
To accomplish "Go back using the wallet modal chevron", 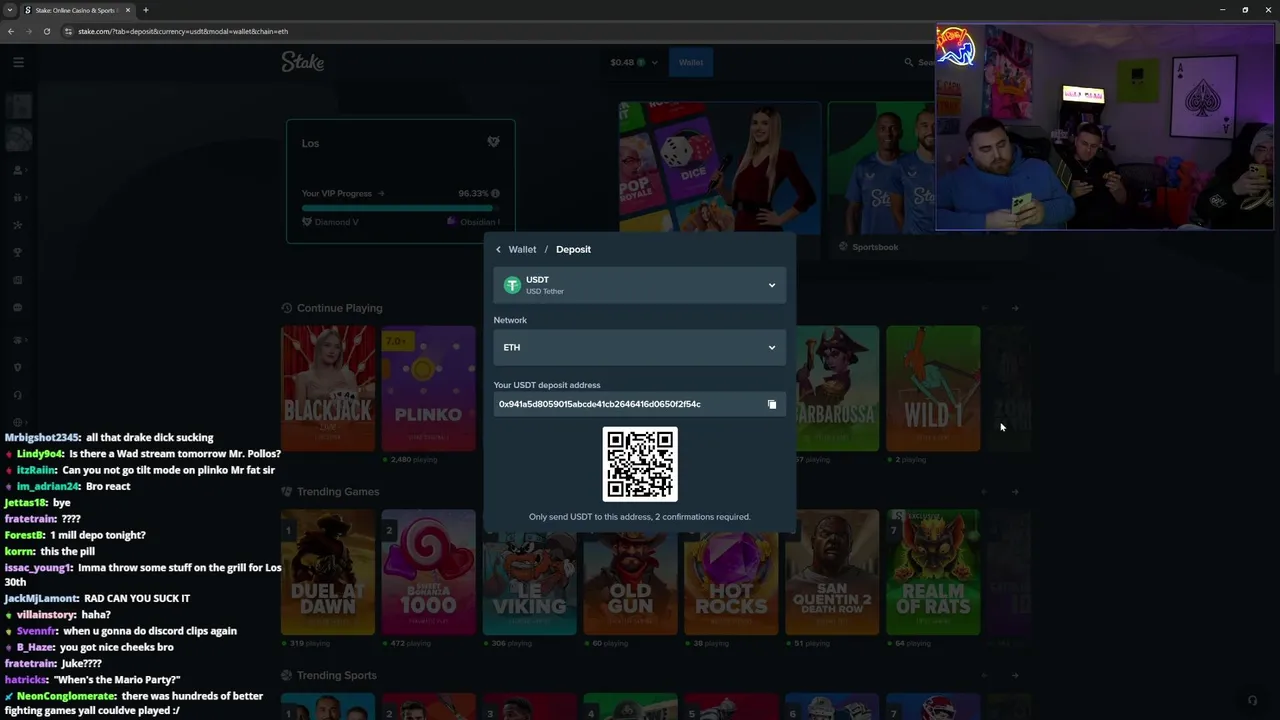I will coord(498,250).
